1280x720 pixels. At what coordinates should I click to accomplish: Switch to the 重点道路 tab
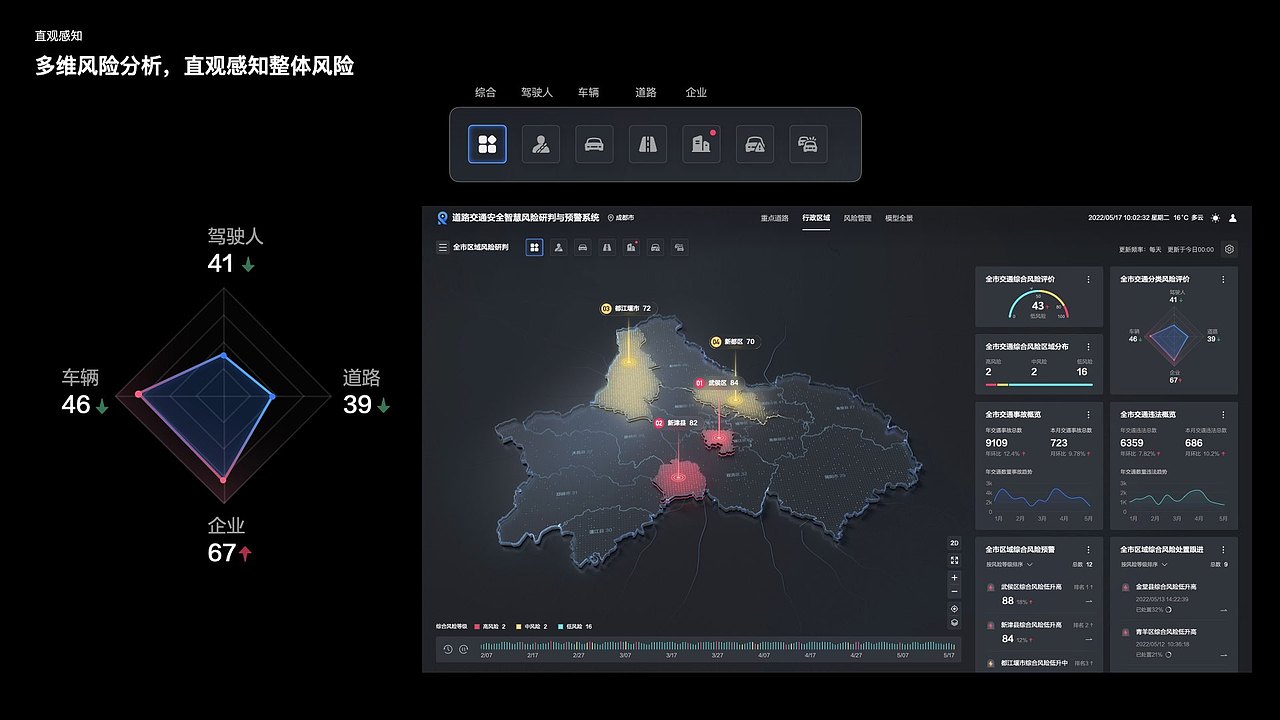point(774,218)
